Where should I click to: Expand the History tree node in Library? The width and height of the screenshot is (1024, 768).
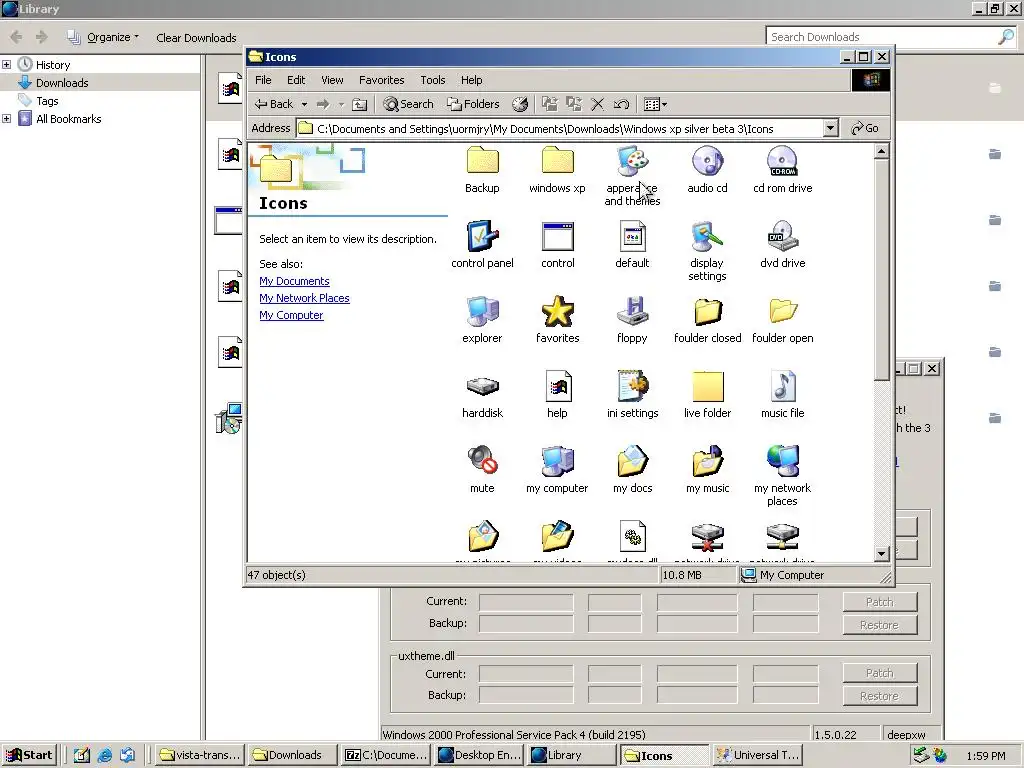click(x=7, y=65)
